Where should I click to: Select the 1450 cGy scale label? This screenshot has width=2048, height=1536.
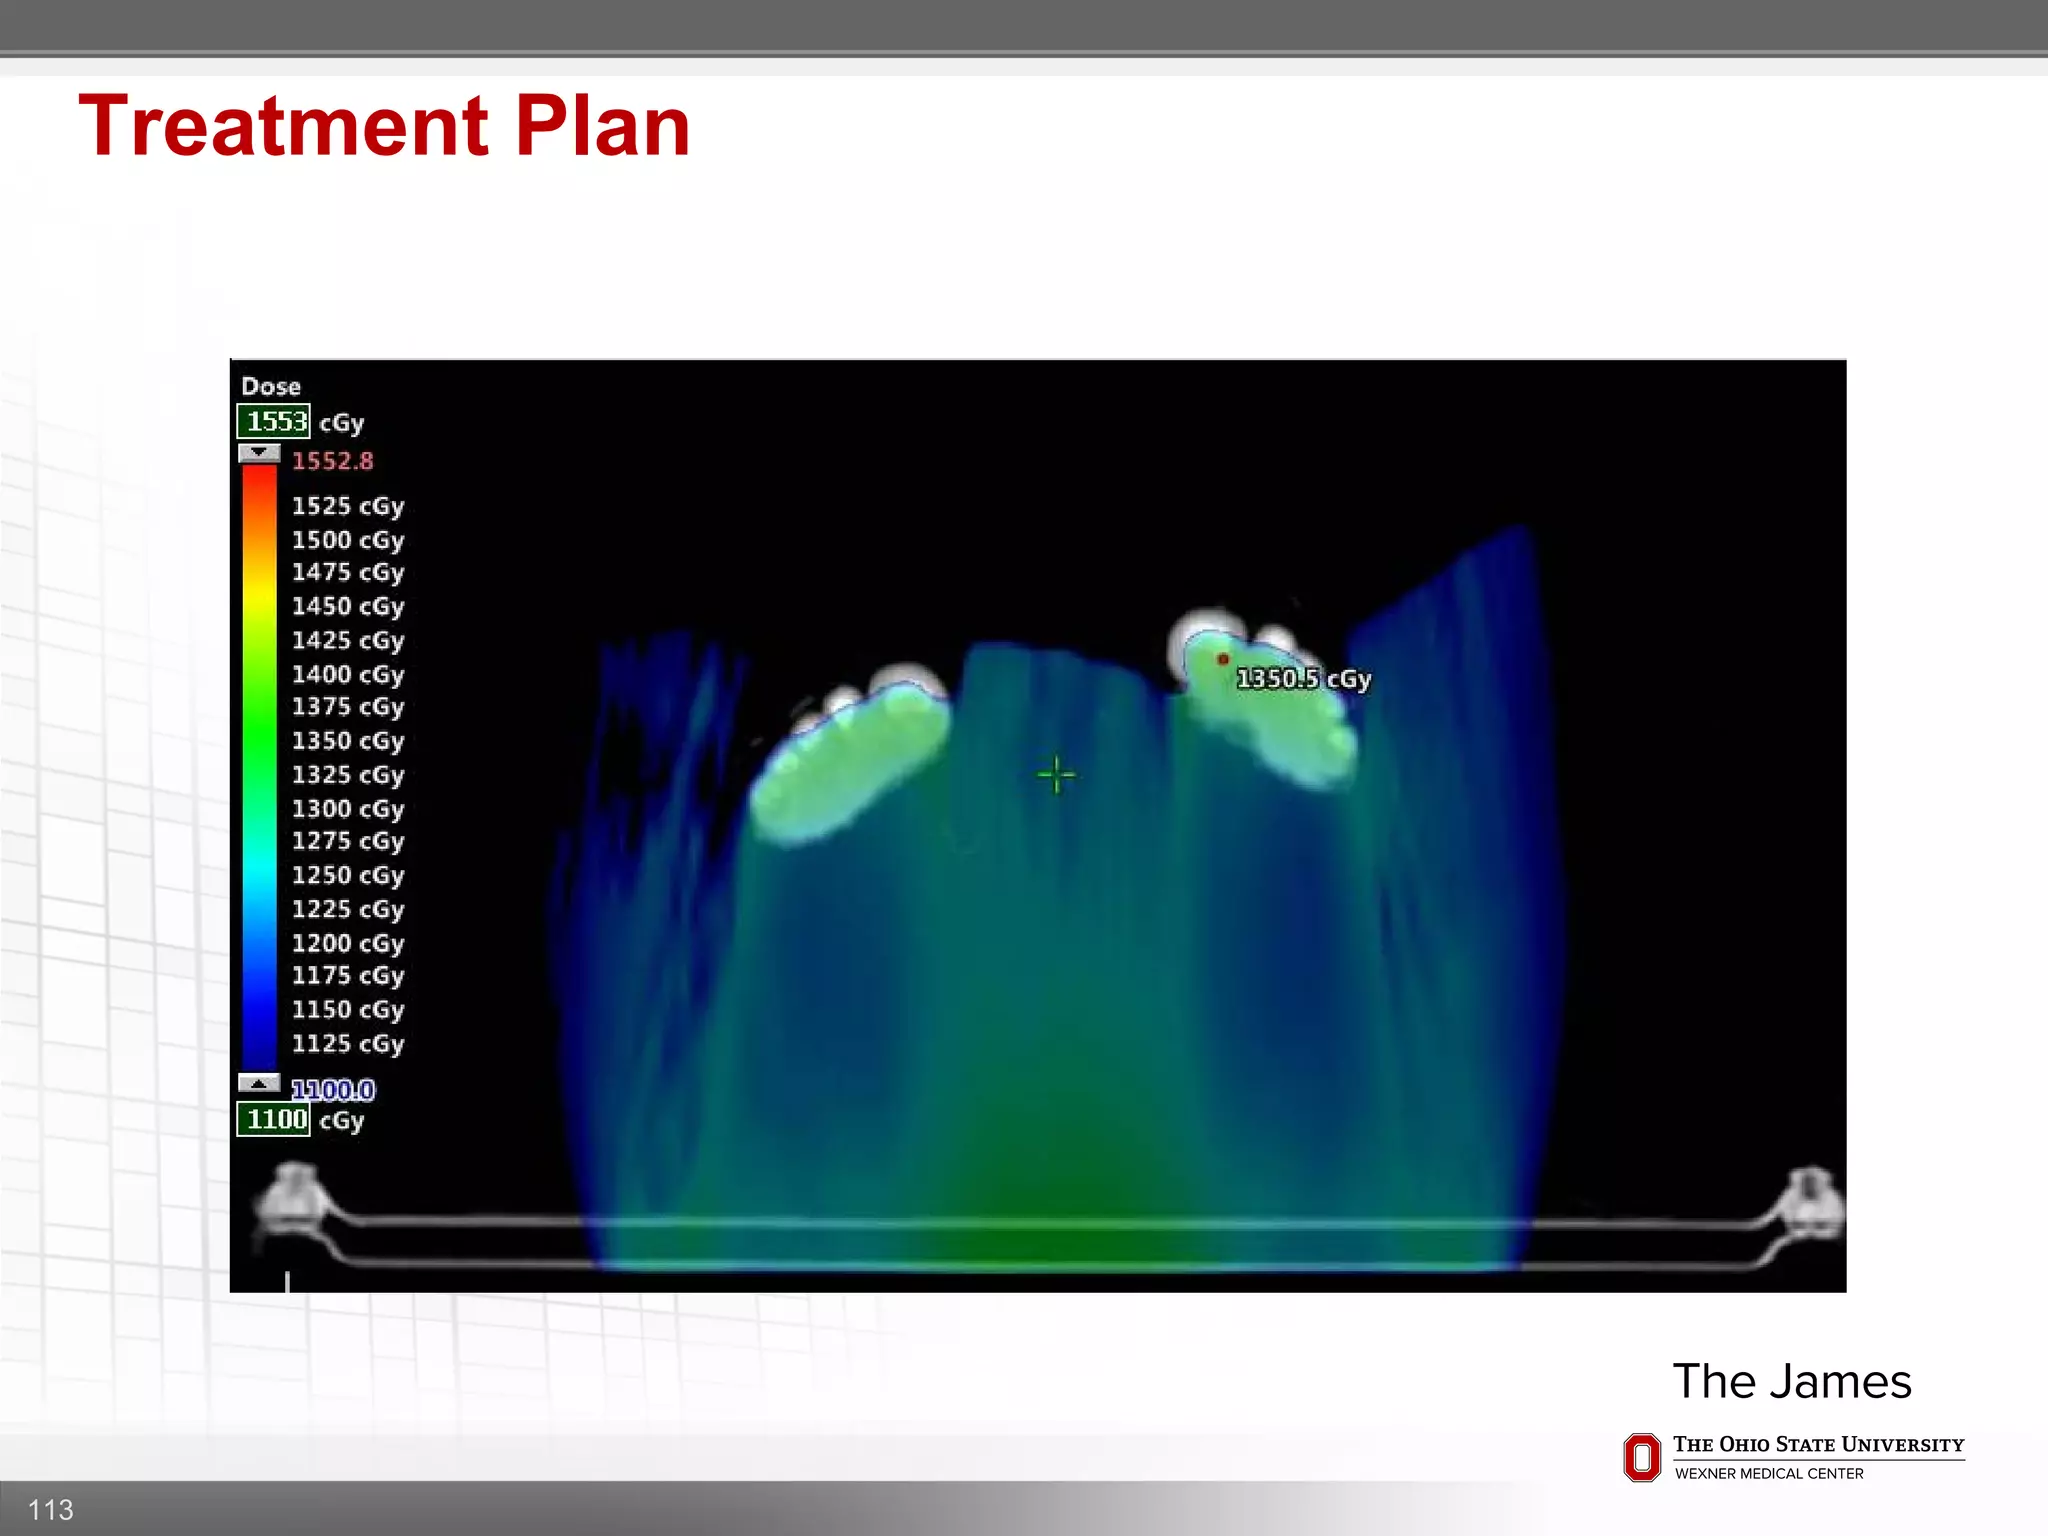(348, 606)
